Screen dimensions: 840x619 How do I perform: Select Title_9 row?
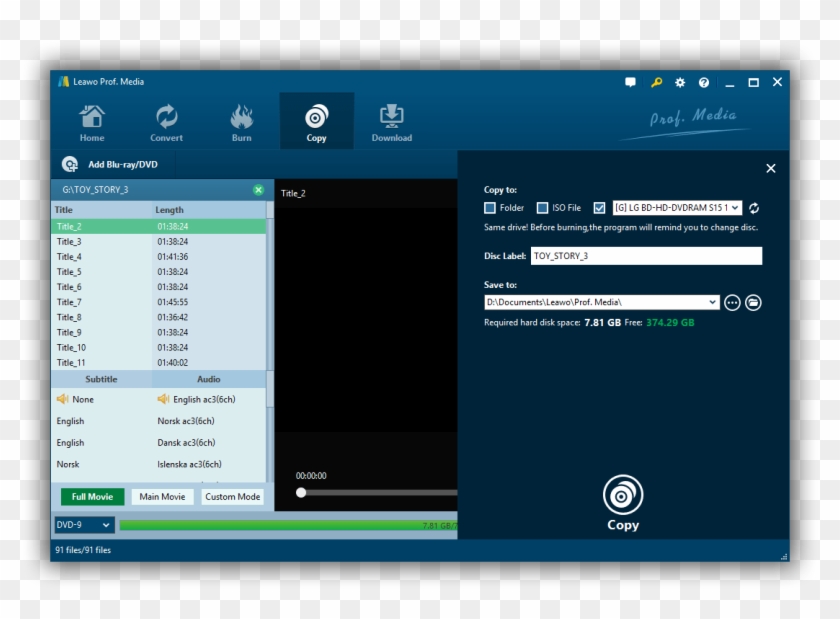[159, 332]
